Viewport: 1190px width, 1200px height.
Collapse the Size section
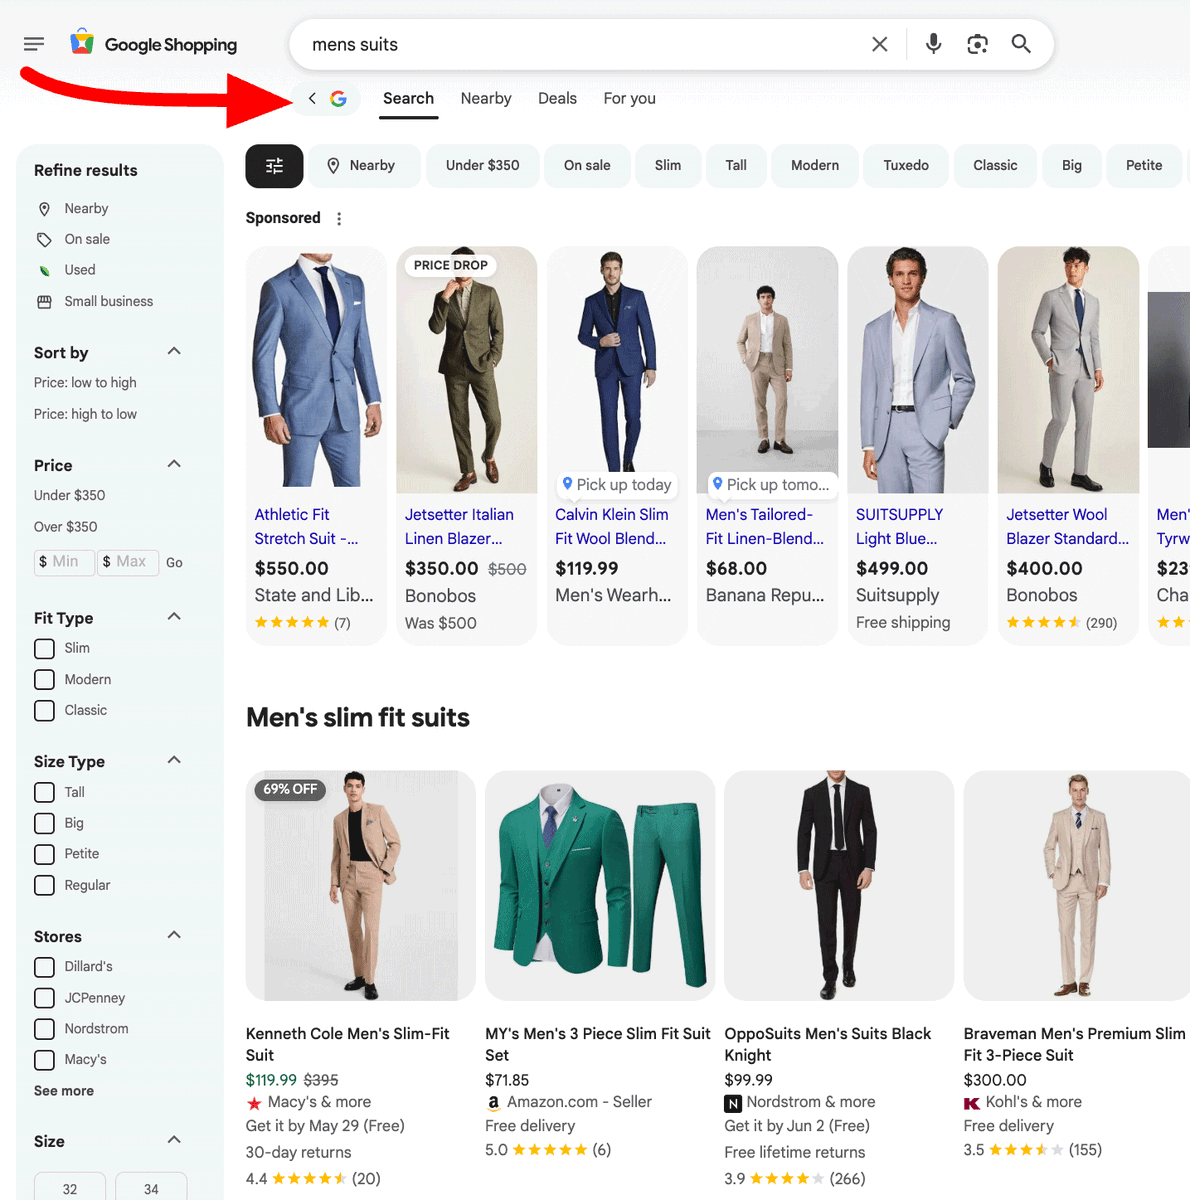click(174, 1140)
